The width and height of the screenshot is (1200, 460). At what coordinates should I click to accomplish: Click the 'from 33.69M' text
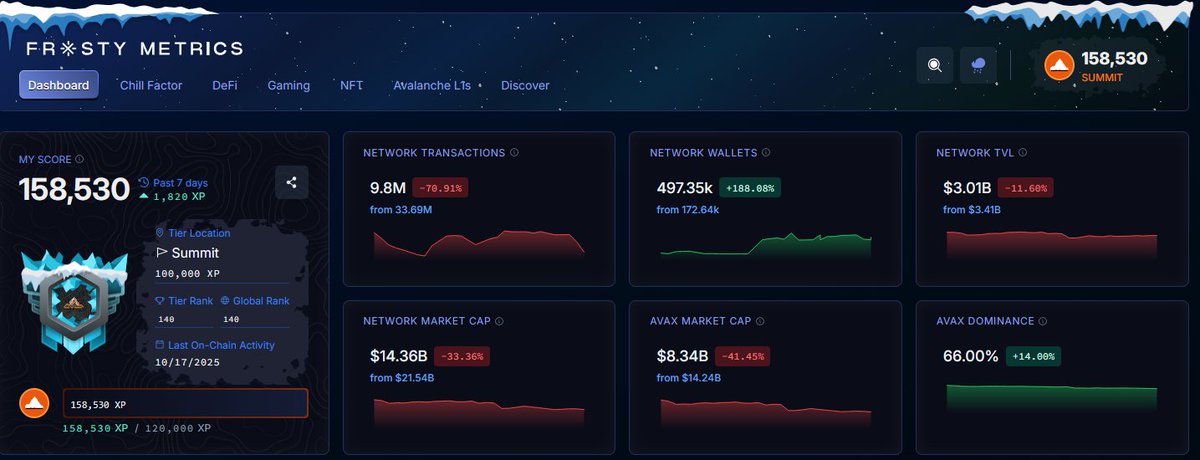click(401, 210)
